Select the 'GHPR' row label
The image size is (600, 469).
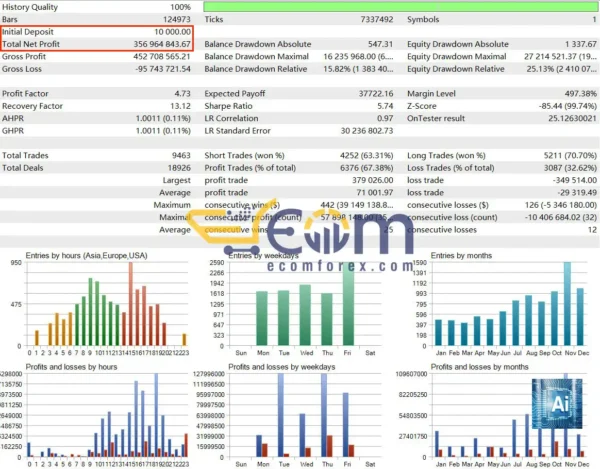(x=13, y=131)
